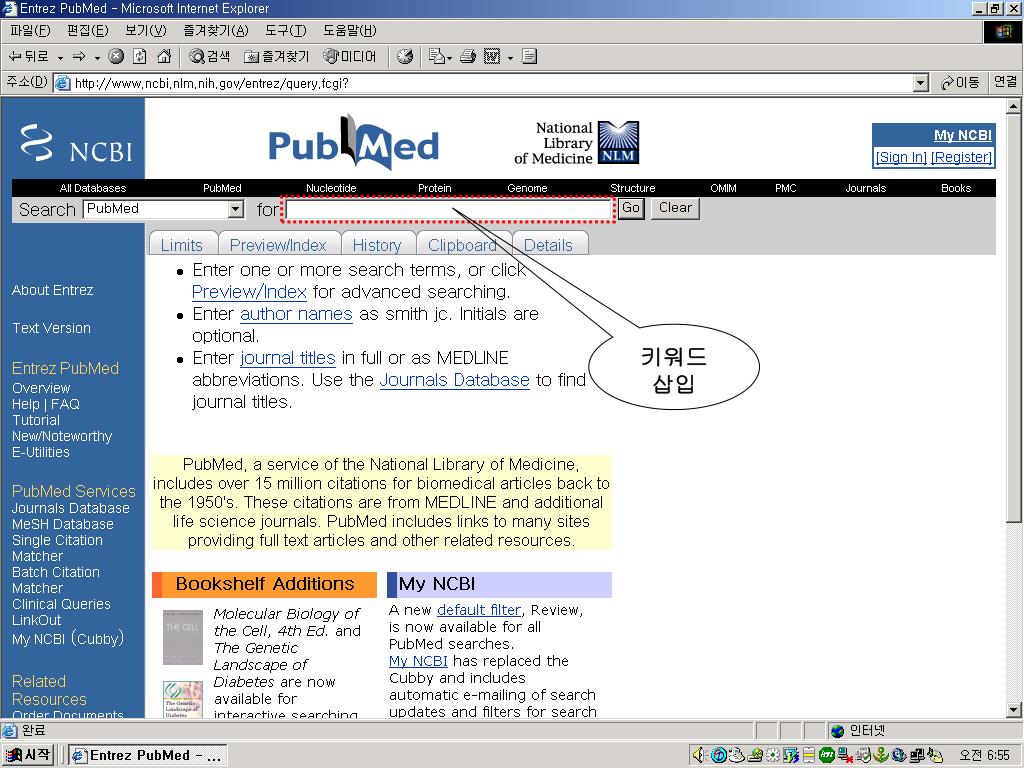Select Nucleotide in the black database bar
This screenshot has width=1024, height=768.
coord(331,188)
